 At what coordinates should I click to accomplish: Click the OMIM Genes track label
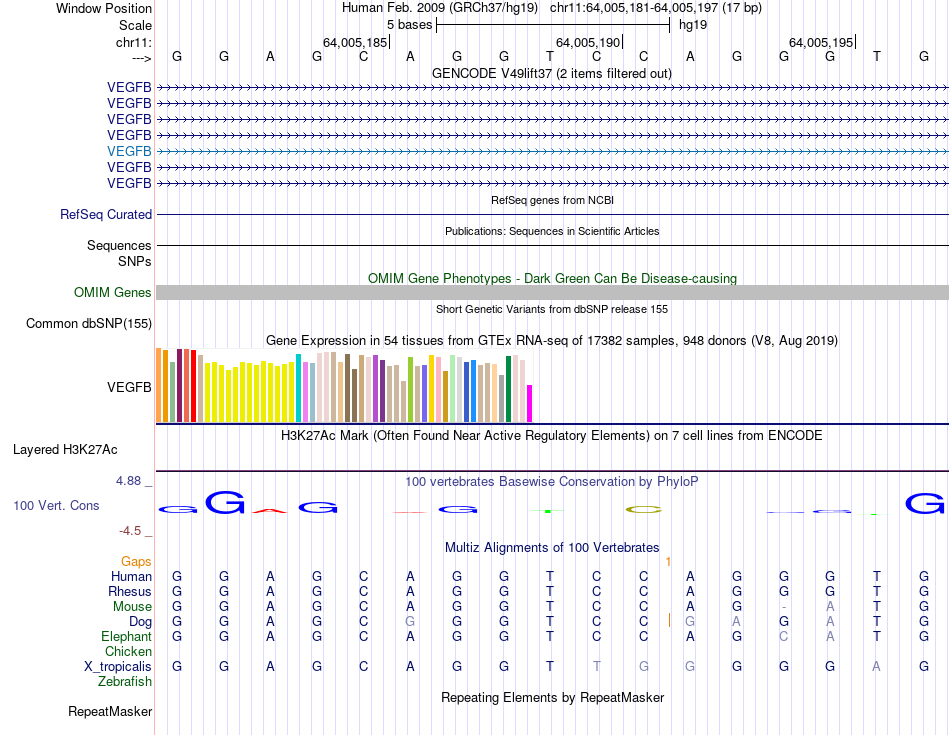pyautogui.click(x=113, y=293)
